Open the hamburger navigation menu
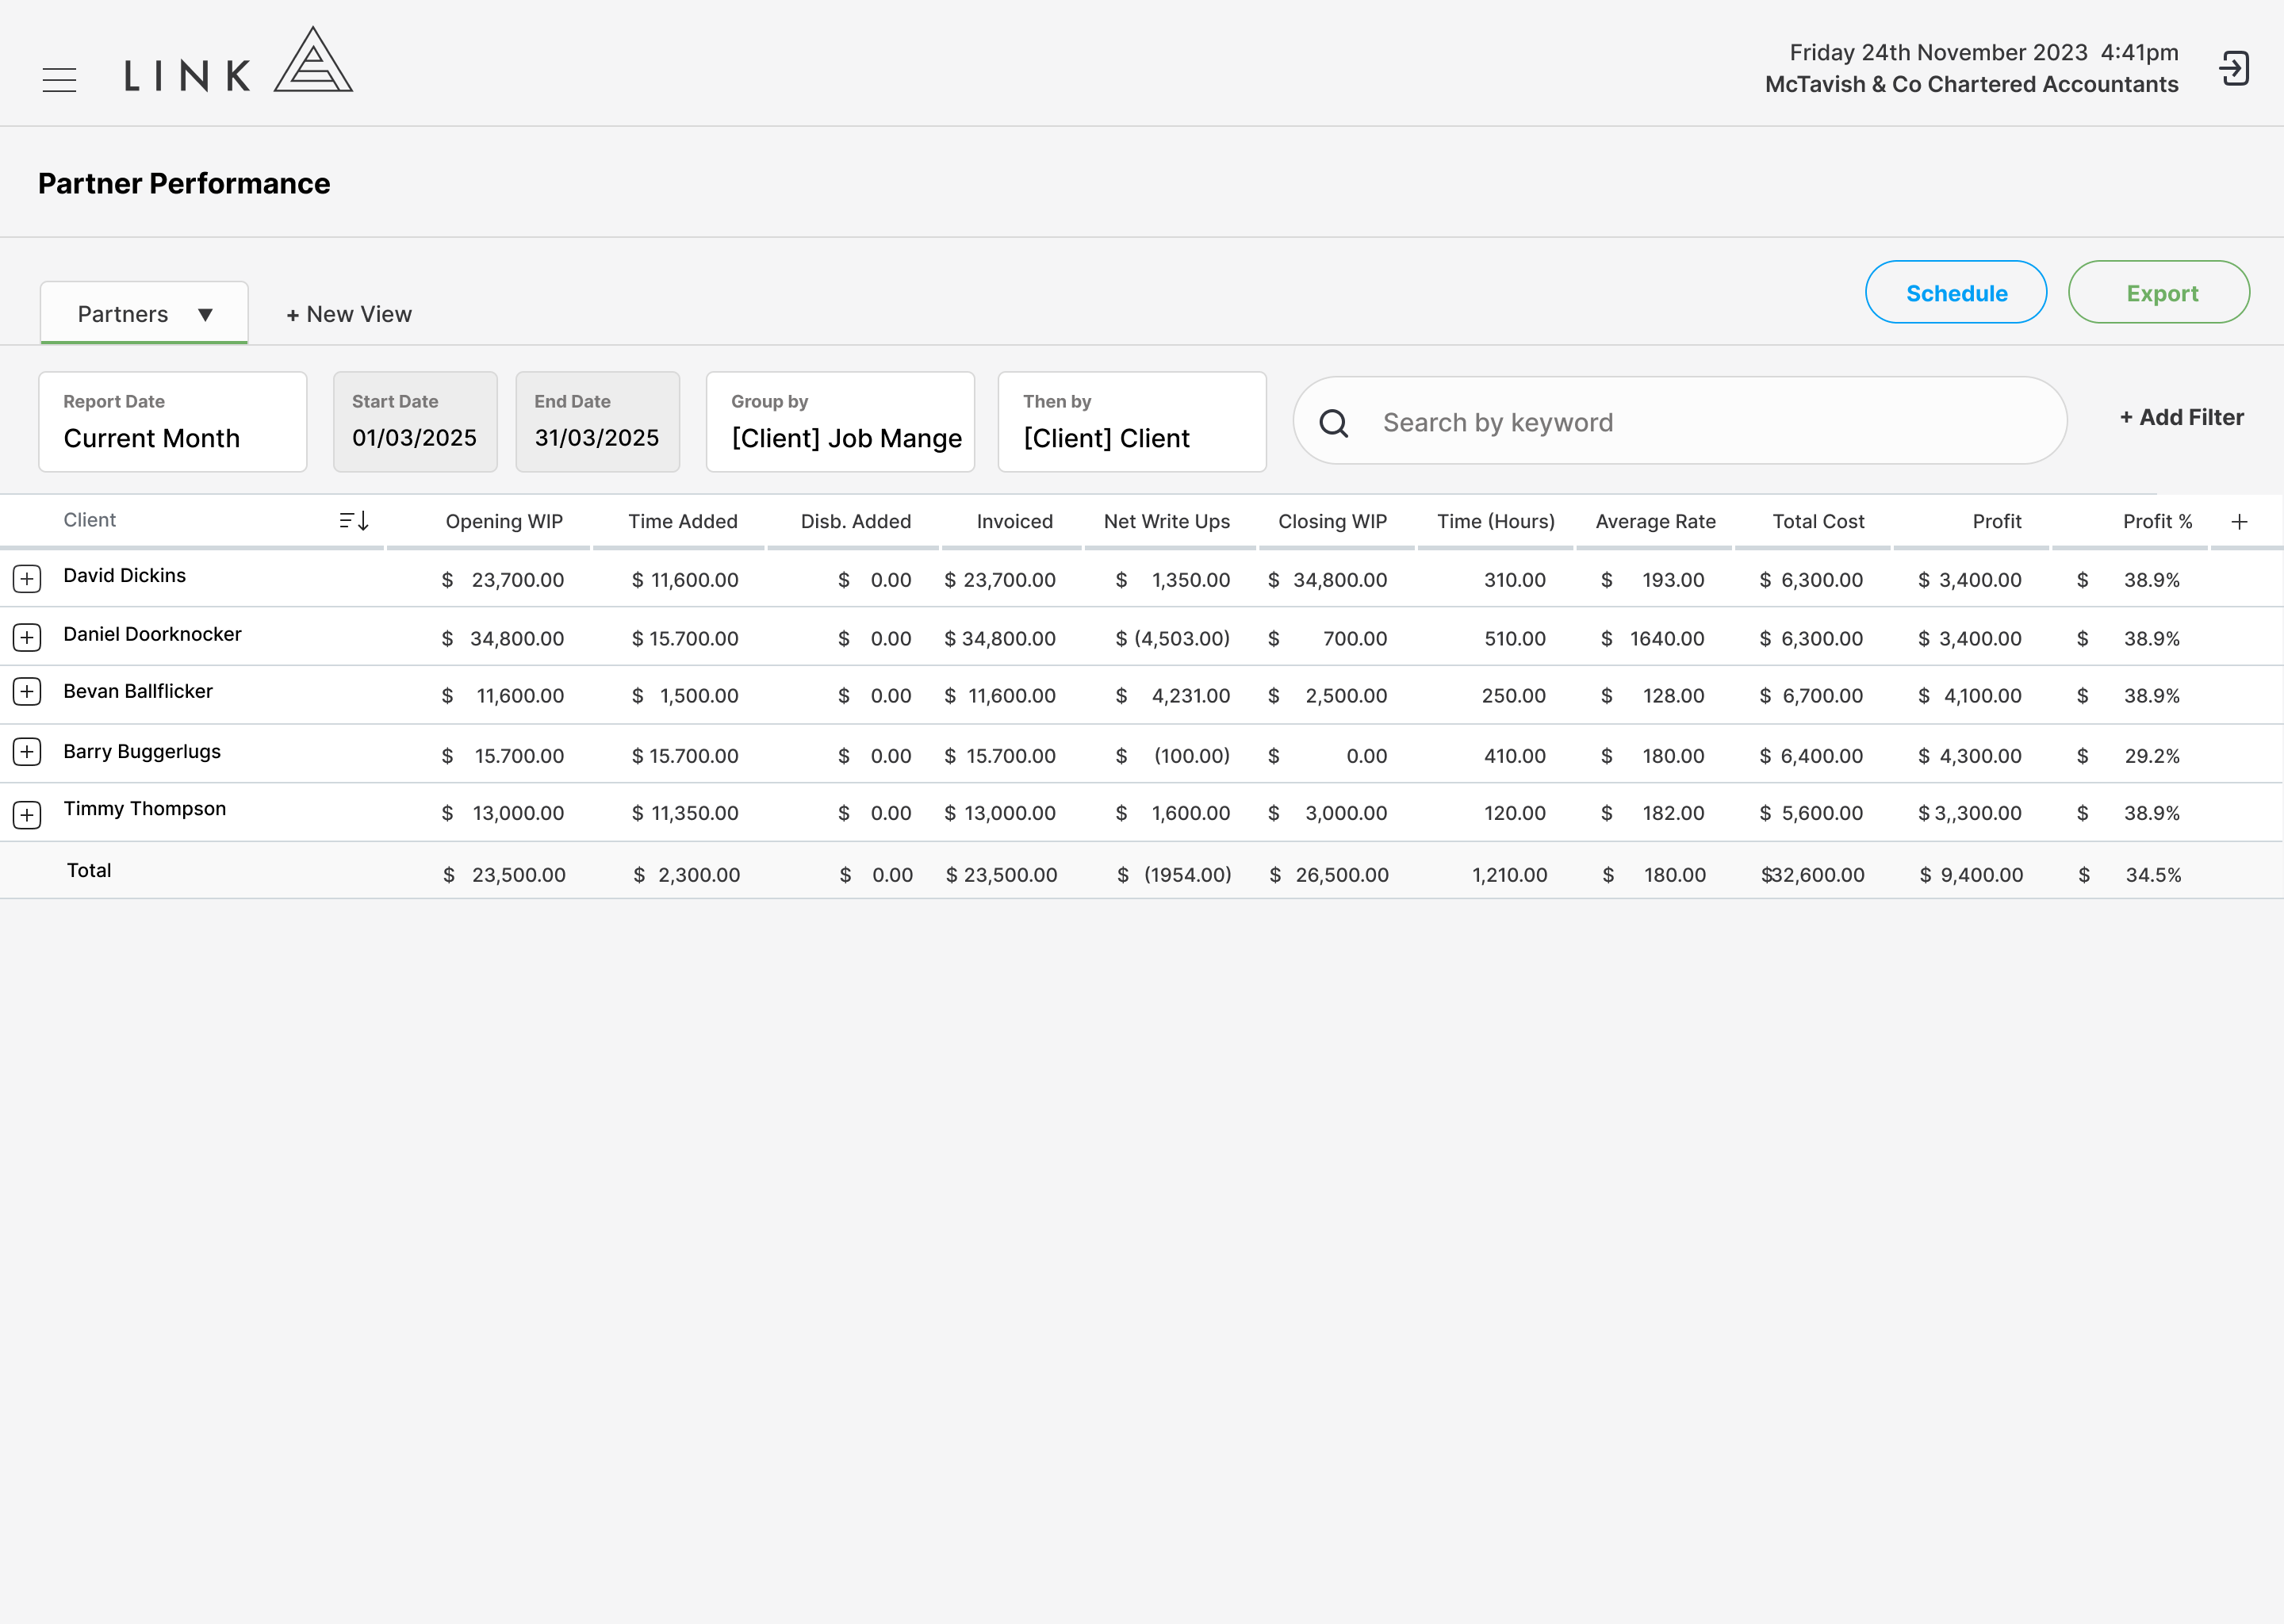 pos(59,80)
